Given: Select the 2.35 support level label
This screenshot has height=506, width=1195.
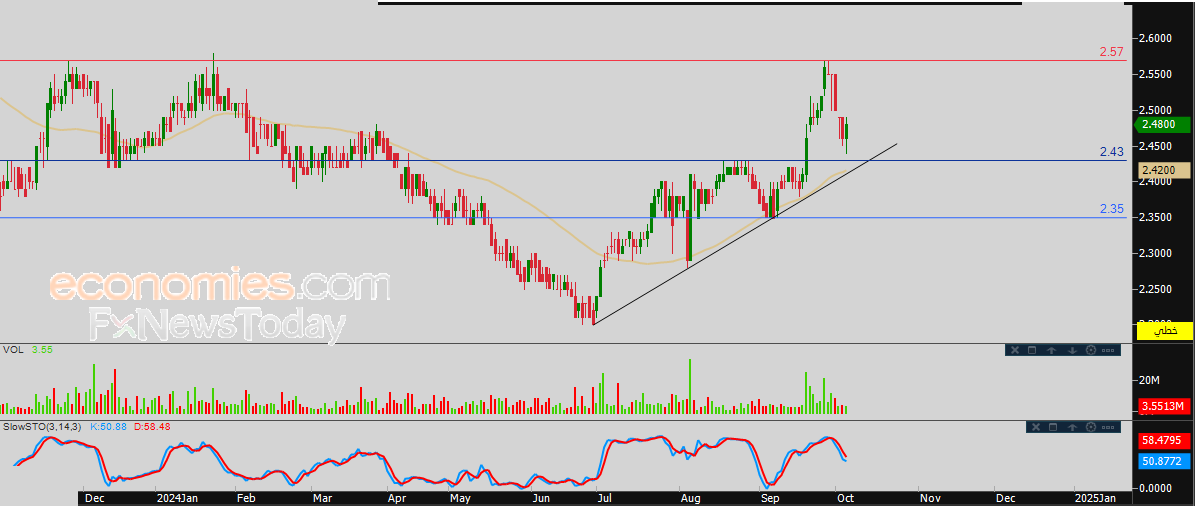Looking at the screenshot, I should (1111, 209).
